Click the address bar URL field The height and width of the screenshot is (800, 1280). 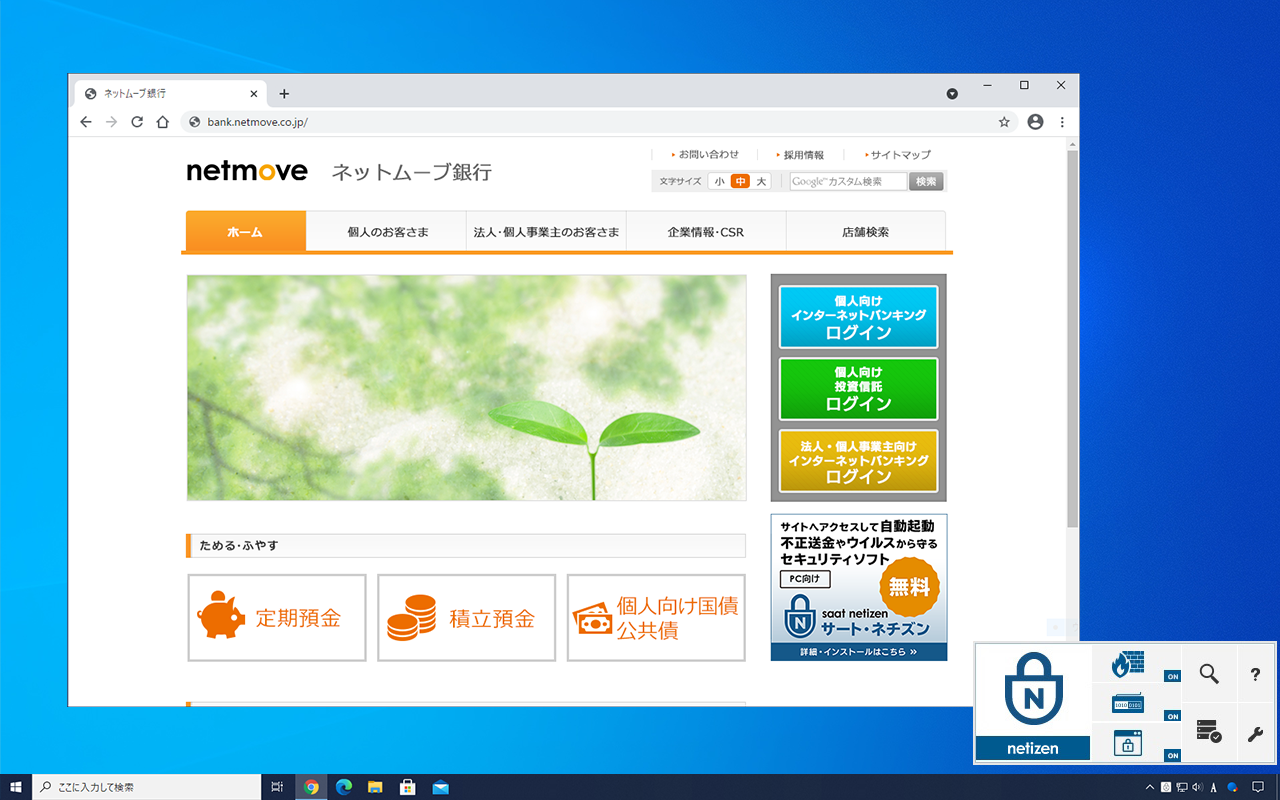click(x=598, y=122)
